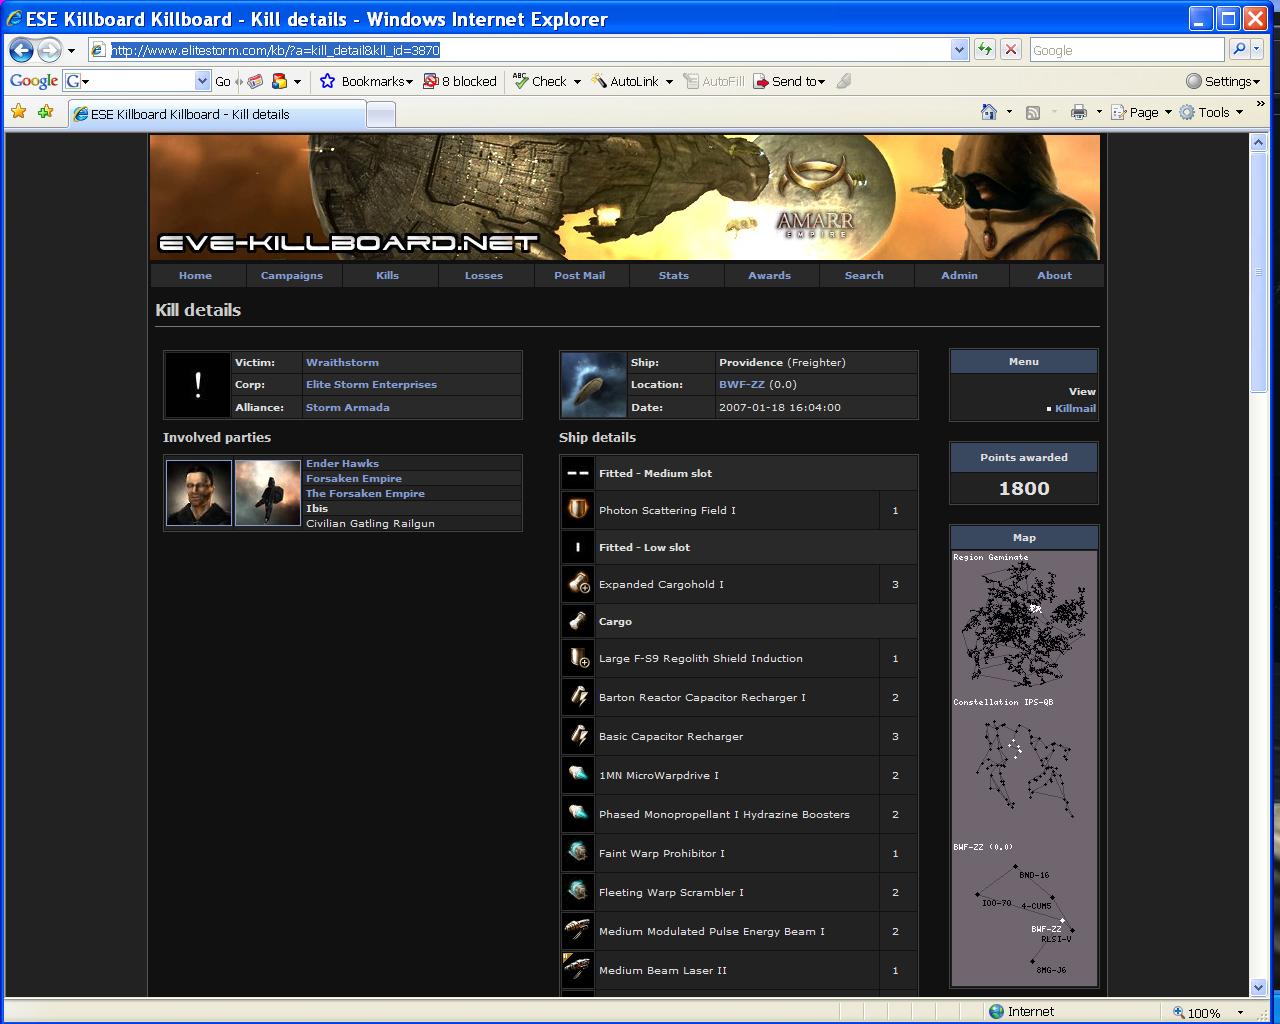Open the Favorites Center star icon

(18, 112)
